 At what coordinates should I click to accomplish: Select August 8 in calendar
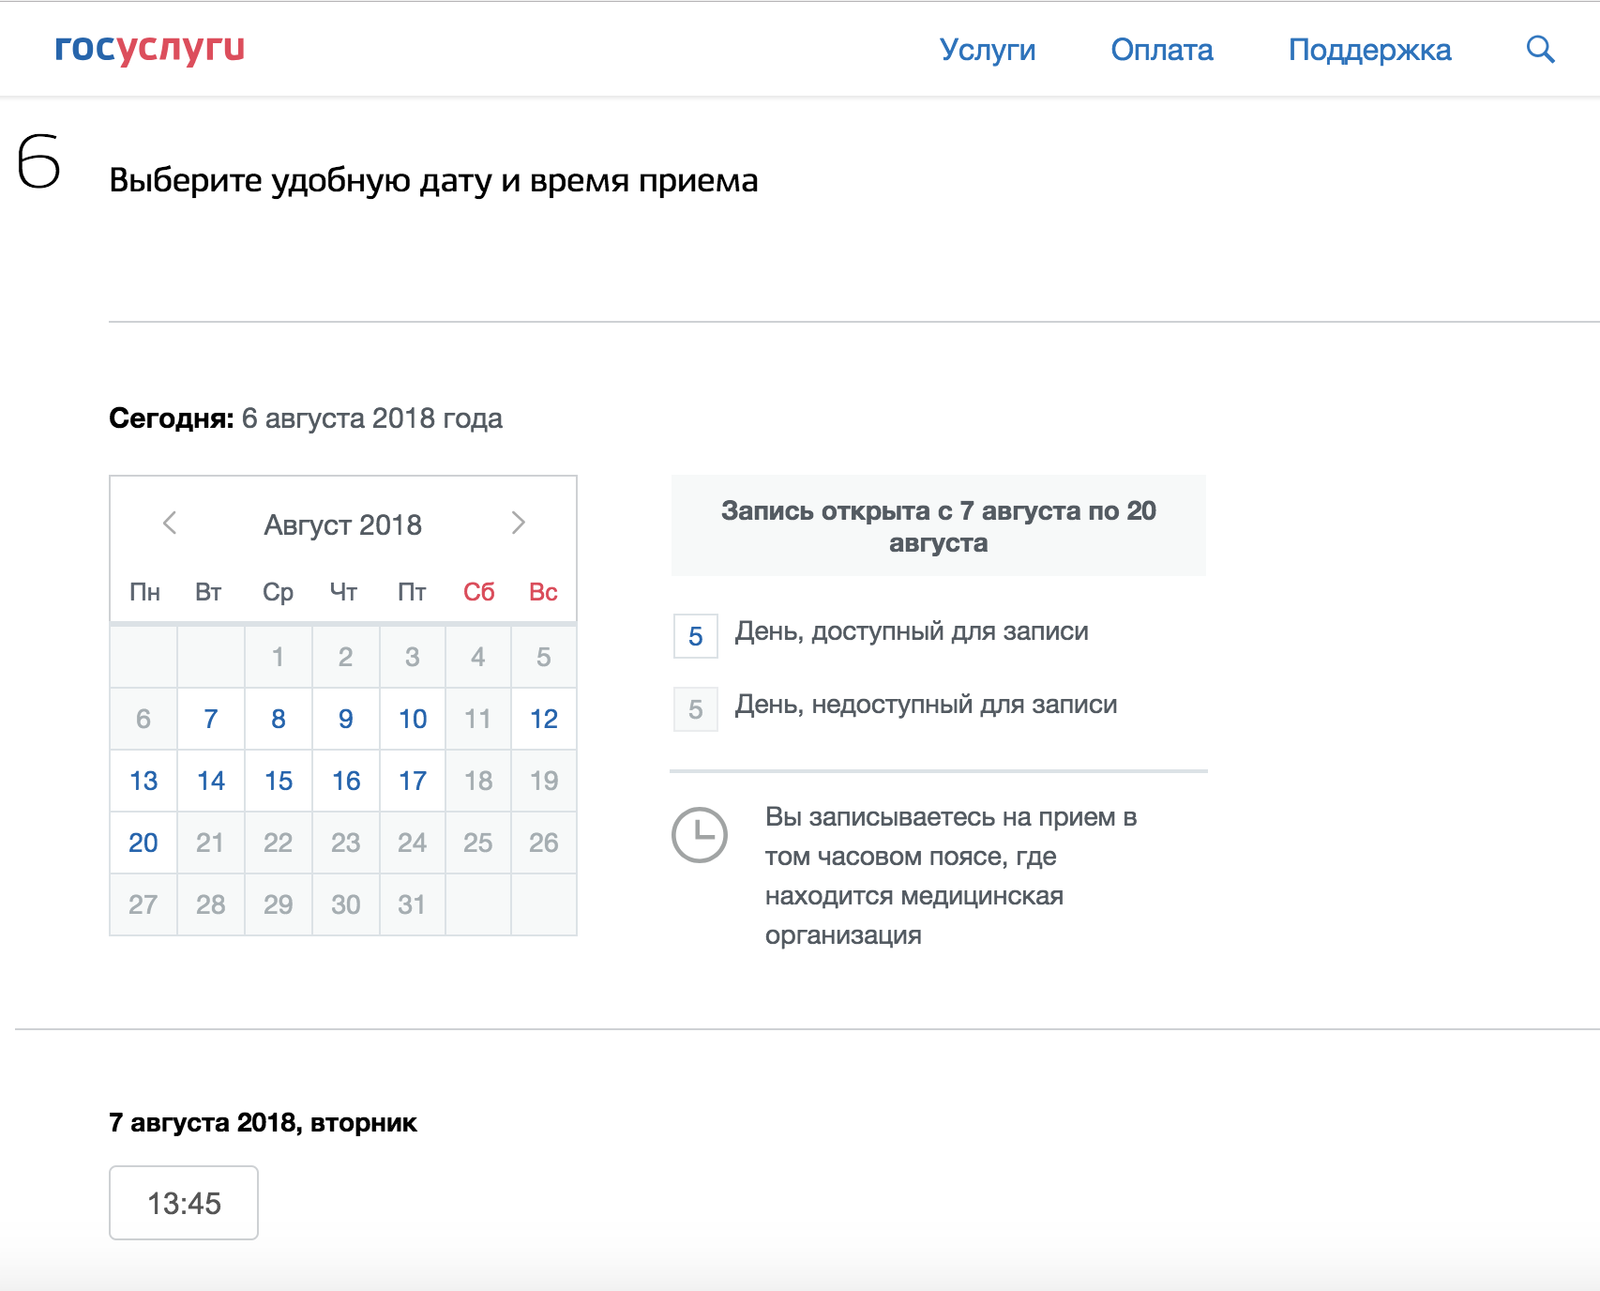[x=278, y=719]
